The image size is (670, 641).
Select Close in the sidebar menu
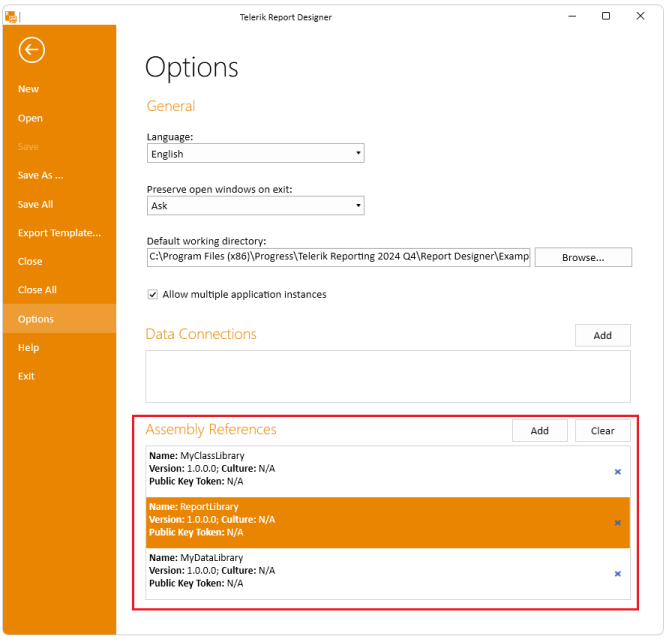pos(30,262)
